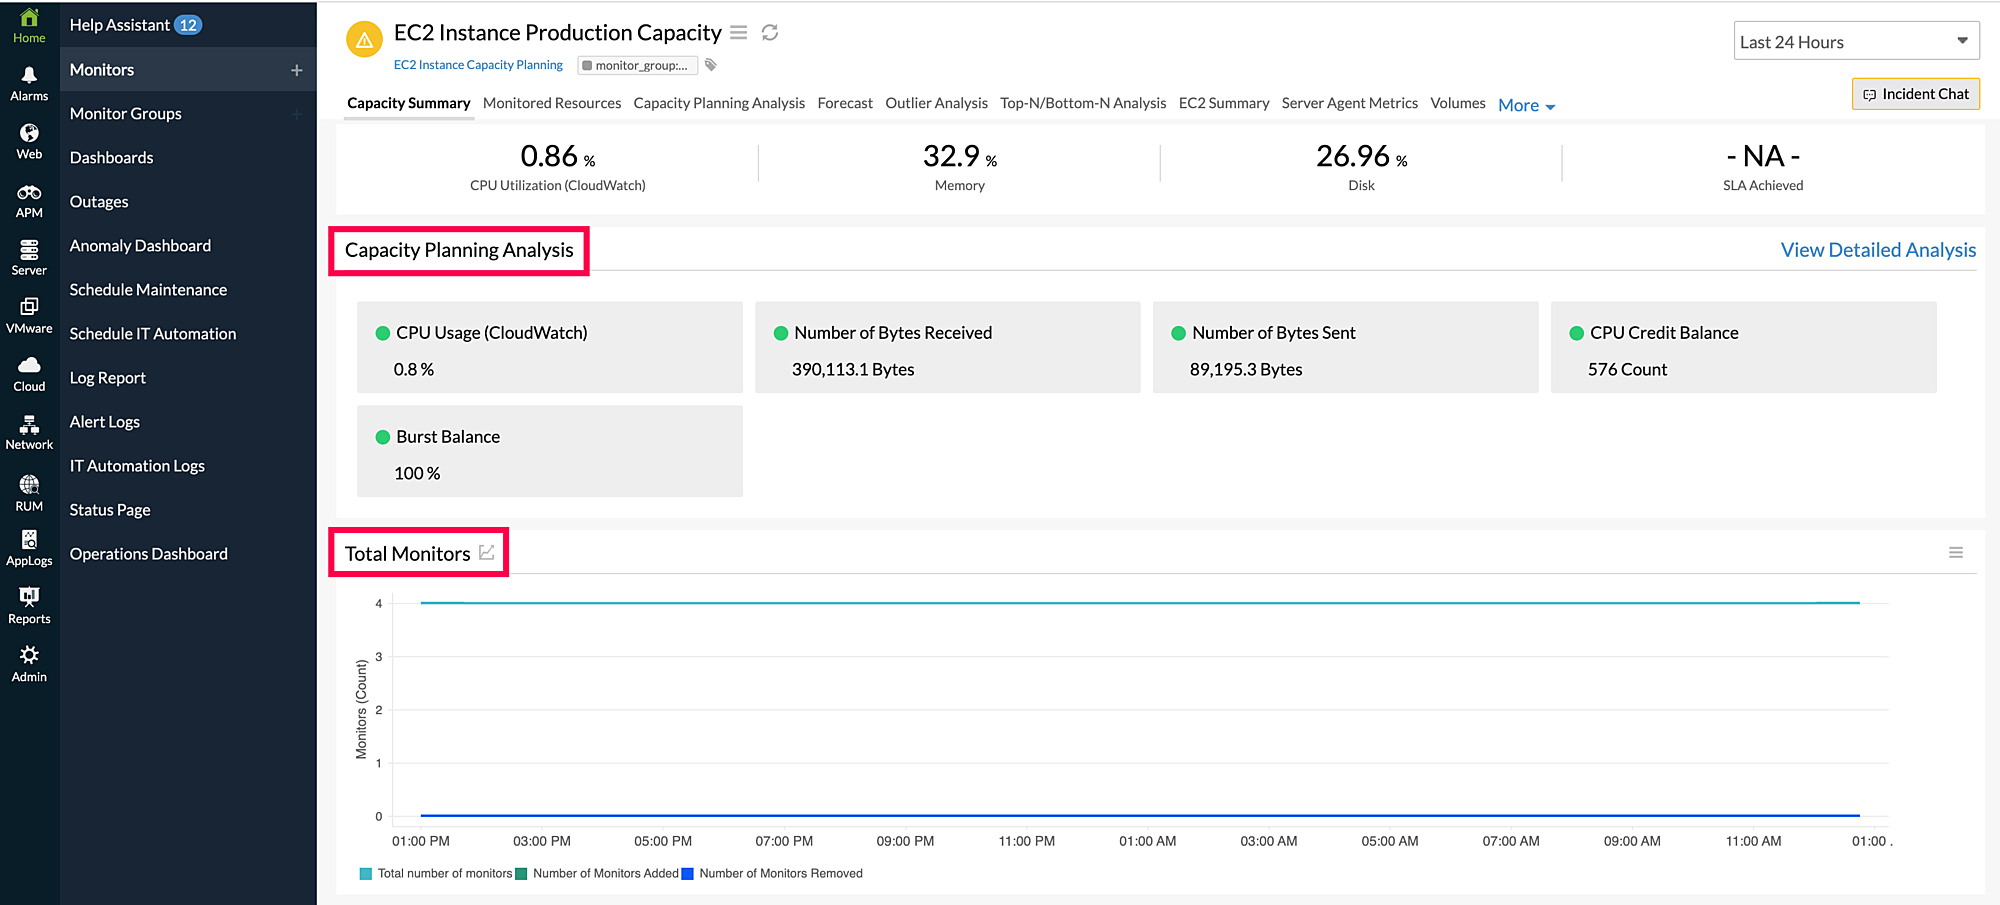Screen dimensions: 2000x905
Task: Select the Network icon in sidebar
Action: pyautogui.click(x=29, y=432)
